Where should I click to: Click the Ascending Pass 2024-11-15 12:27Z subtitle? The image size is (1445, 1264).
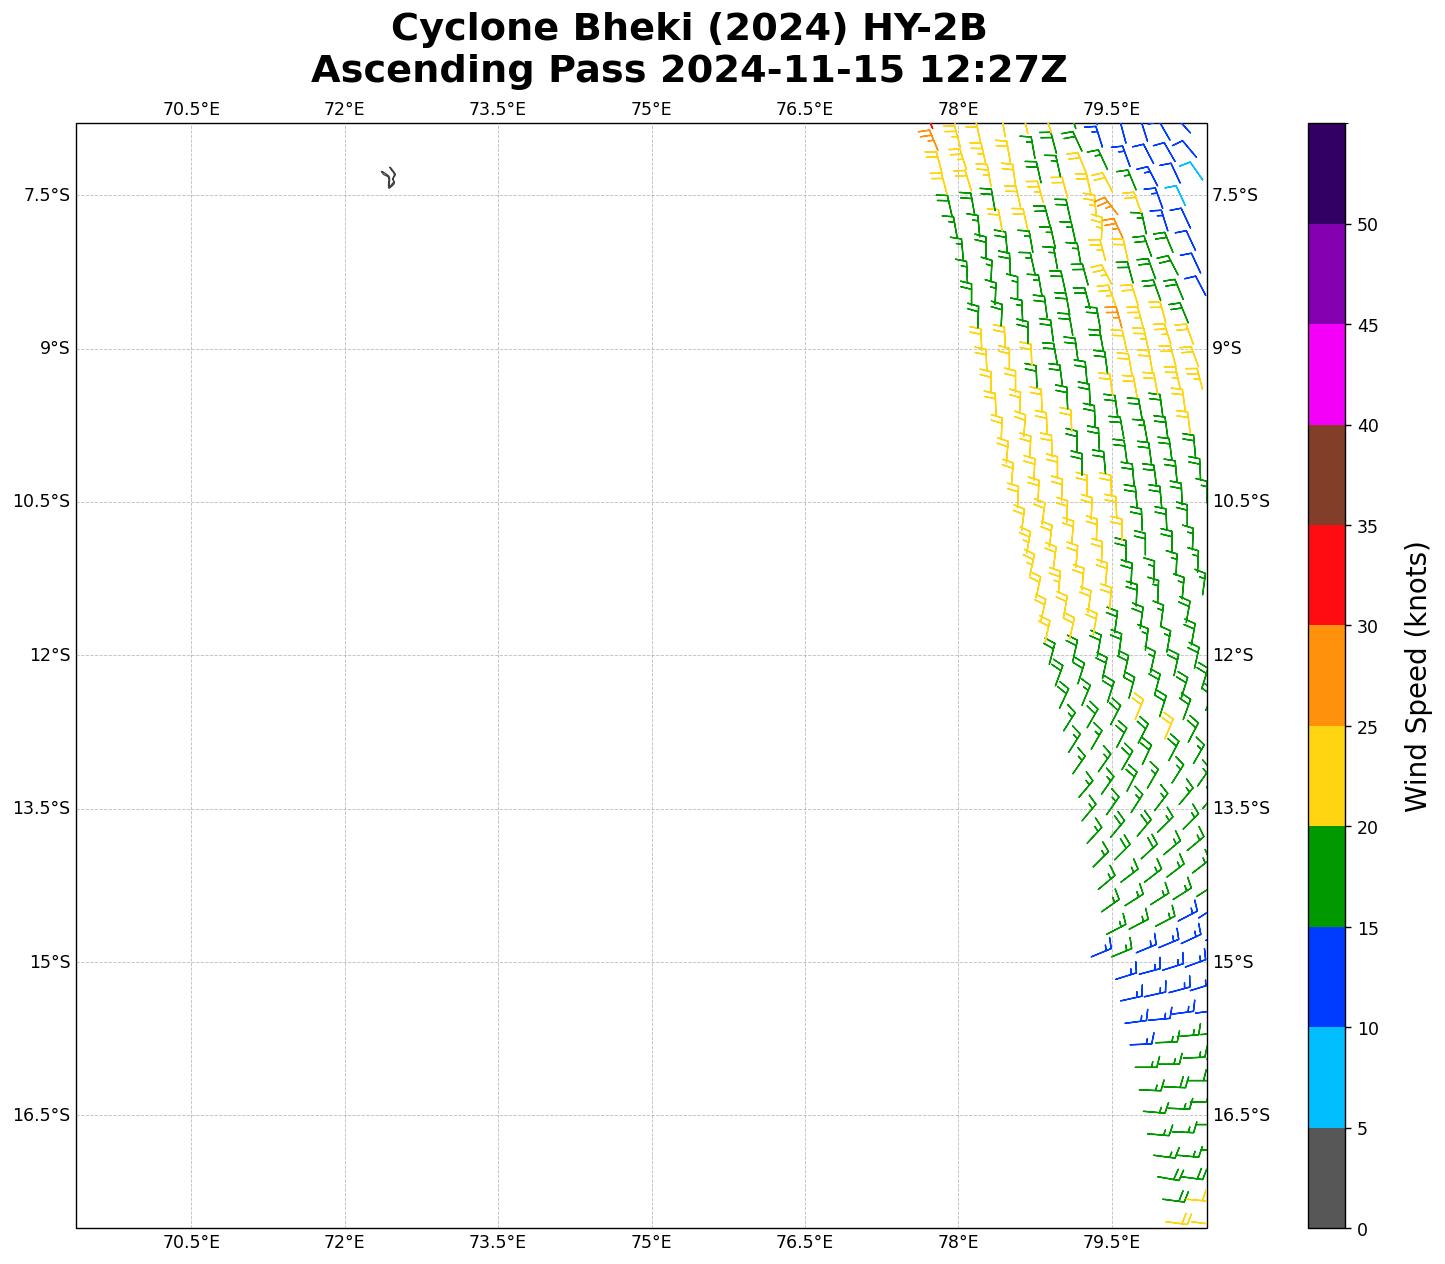click(688, 70)
